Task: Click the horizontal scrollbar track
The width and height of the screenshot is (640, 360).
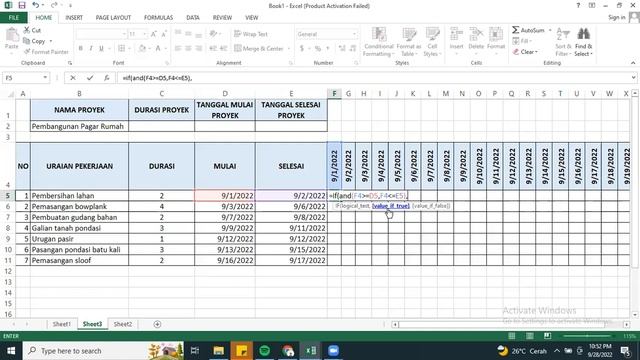Action: [510, 324]
